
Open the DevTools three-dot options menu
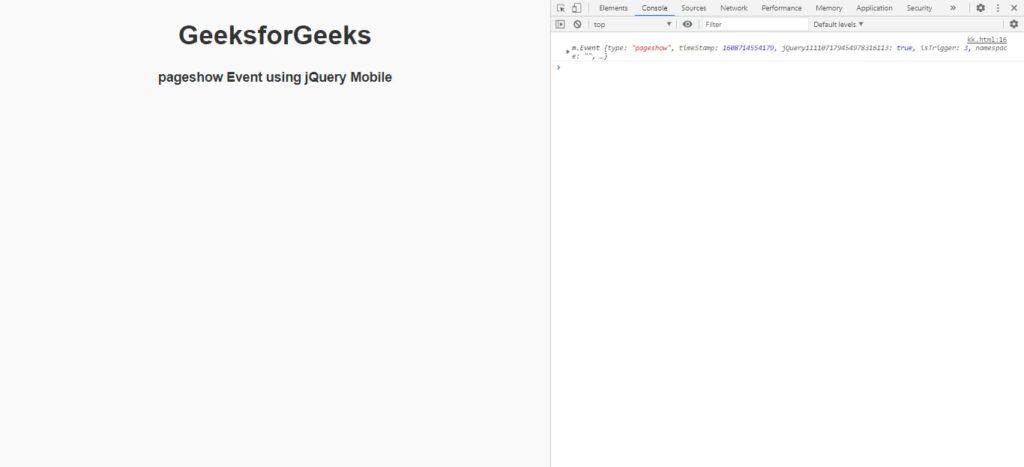click(997, 8)
